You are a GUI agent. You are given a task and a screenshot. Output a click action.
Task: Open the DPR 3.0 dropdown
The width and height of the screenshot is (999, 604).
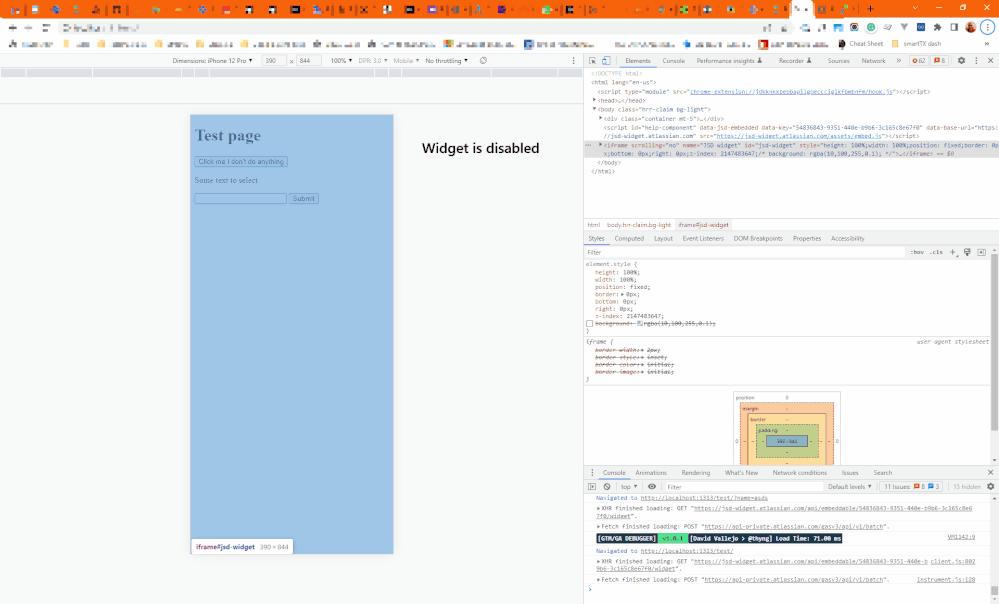[x=373, y=61]
